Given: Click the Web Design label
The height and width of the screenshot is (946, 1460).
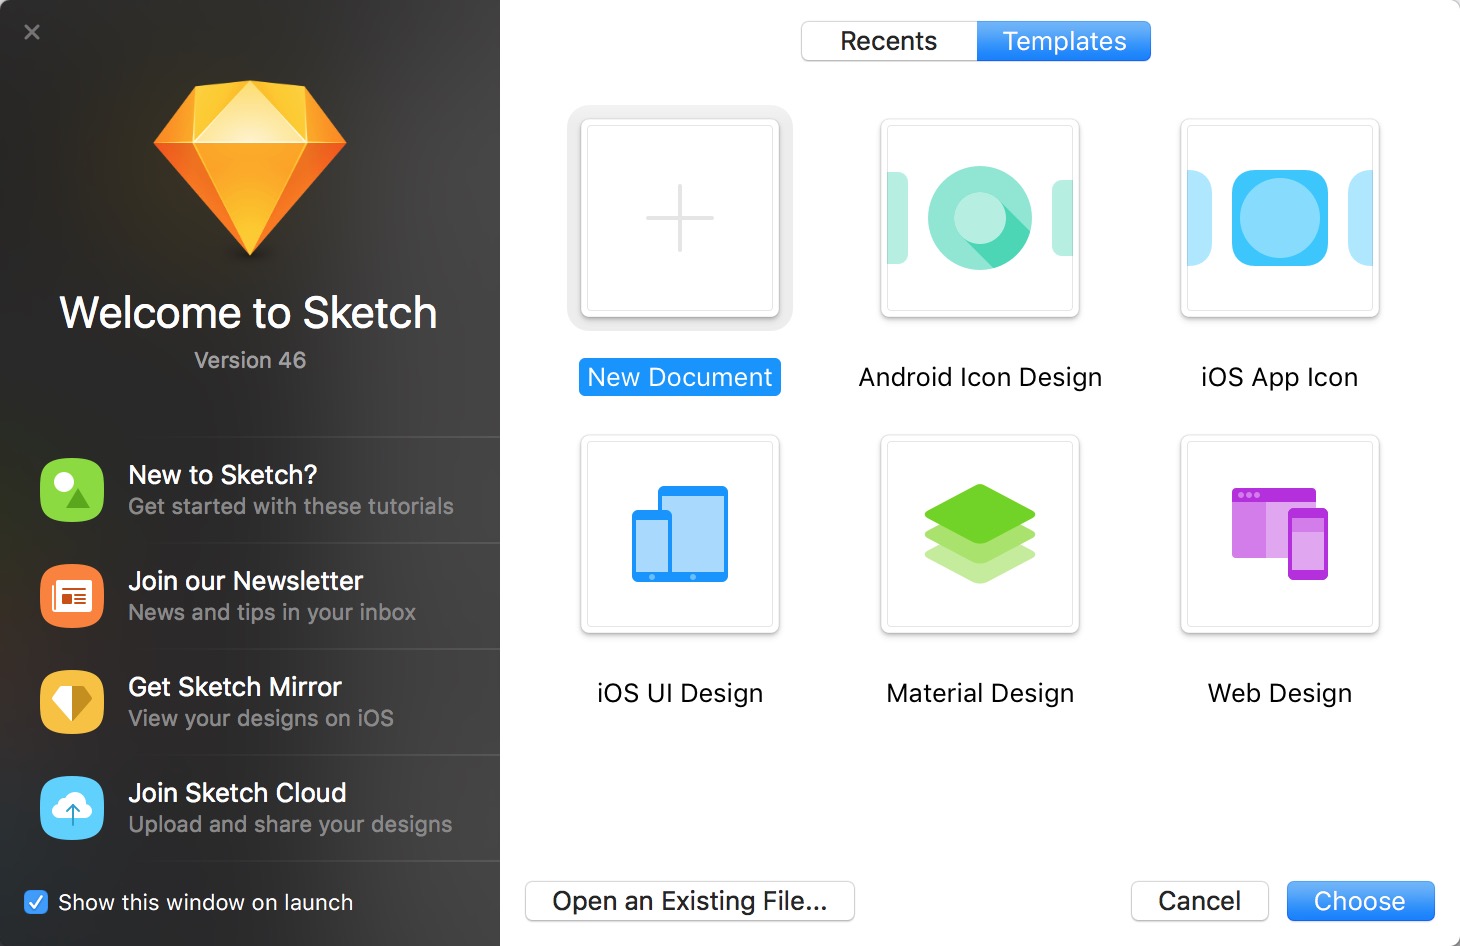Looking at the screenshot, I should click(x=1280, y=693).
